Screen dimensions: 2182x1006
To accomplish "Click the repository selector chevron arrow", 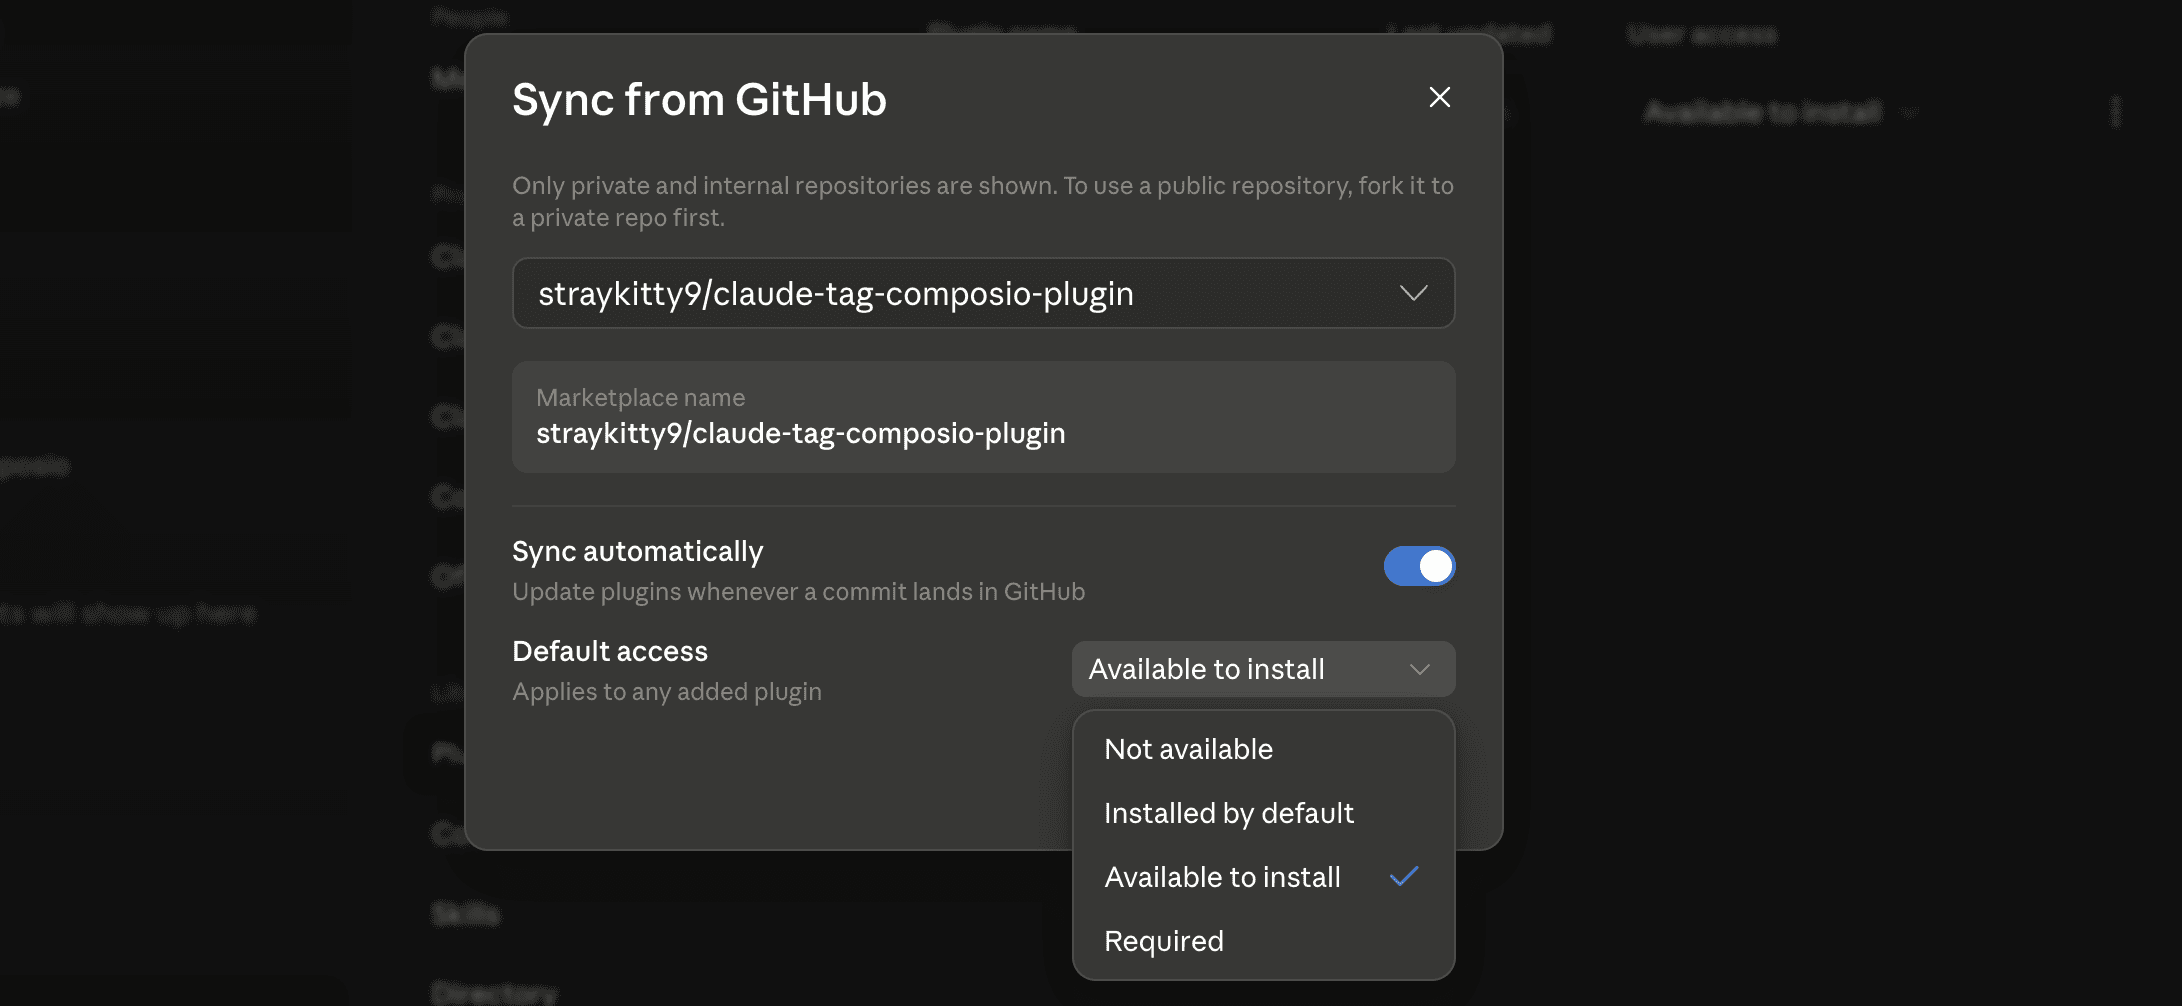I will [1413, 293].
